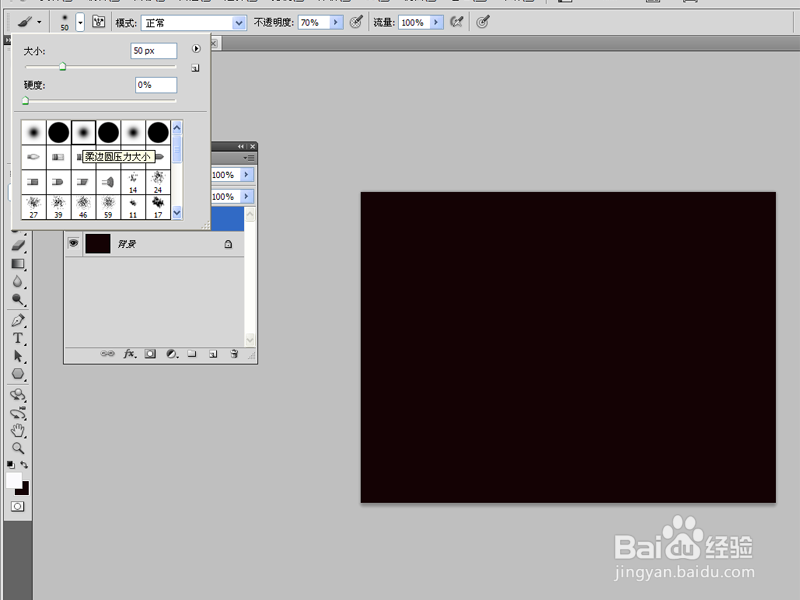Select brush preset numbered 39

(59, 207)
